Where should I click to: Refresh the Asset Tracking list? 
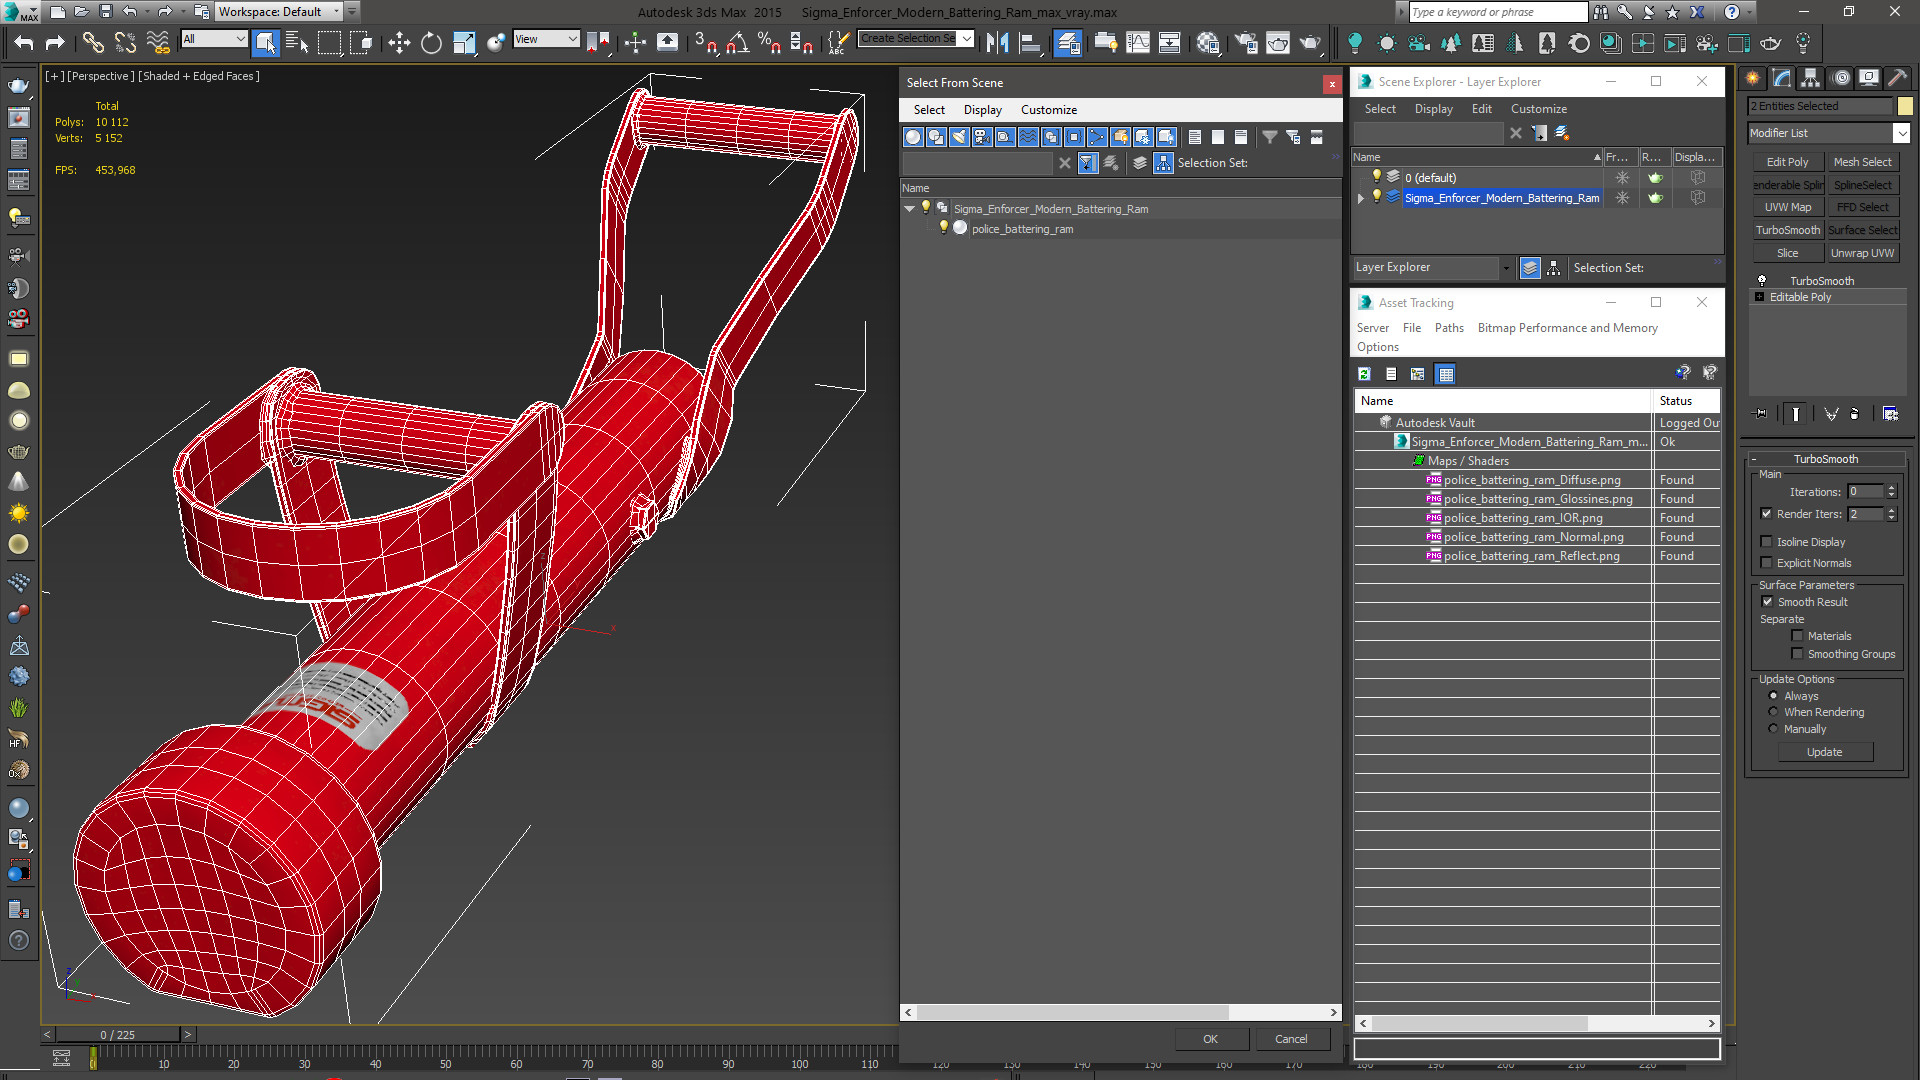tap(1364, 374)
